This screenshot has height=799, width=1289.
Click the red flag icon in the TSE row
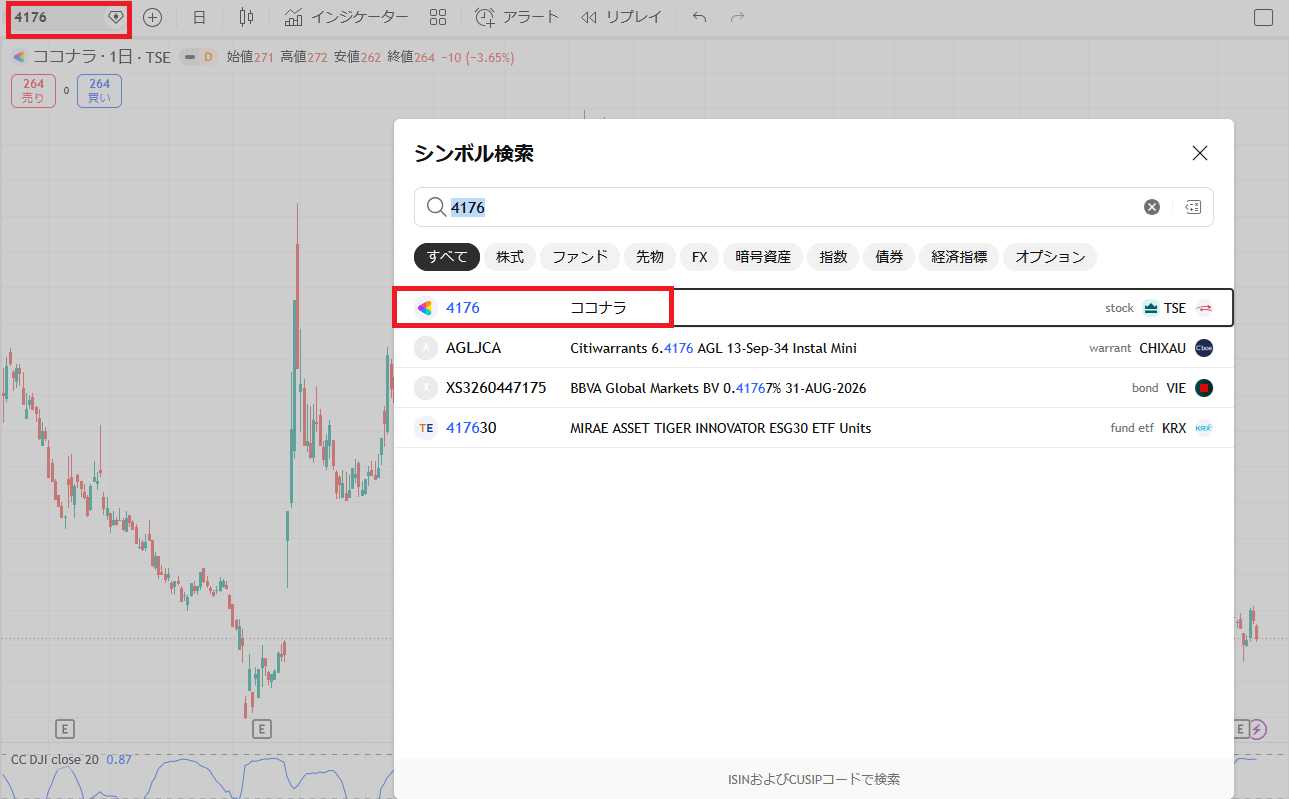coord(1204,308)
